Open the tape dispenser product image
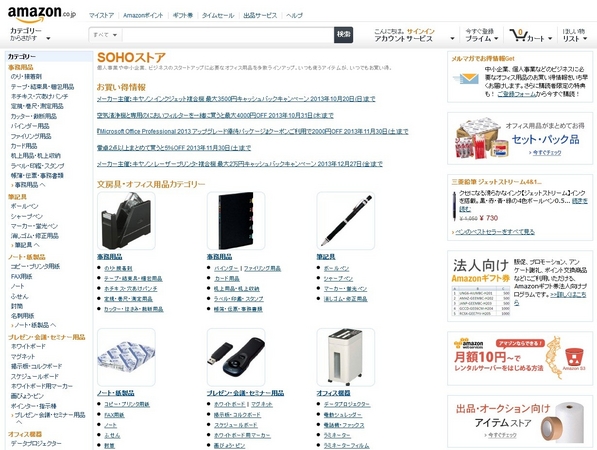597x450 pixels. (x=126, y=221)
